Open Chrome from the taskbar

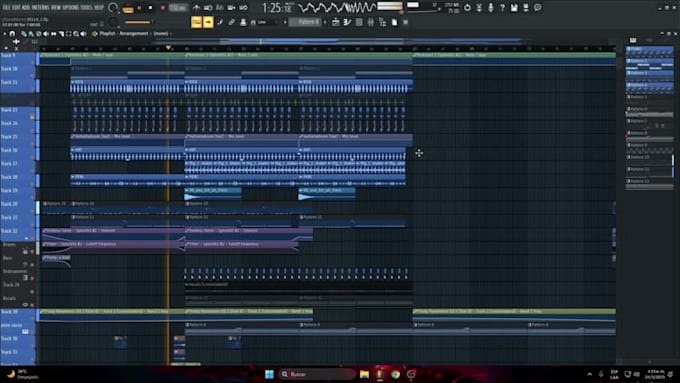(395, 374)
